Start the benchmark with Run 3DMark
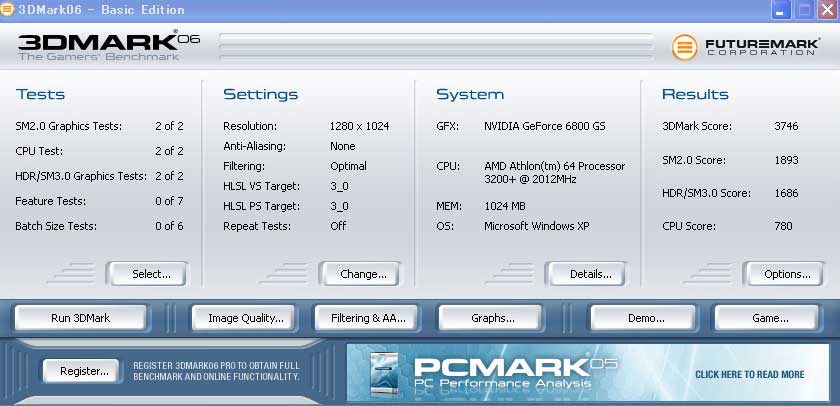Screen dimensions: 840x406 pyautogui.click(x=80, y=318)
